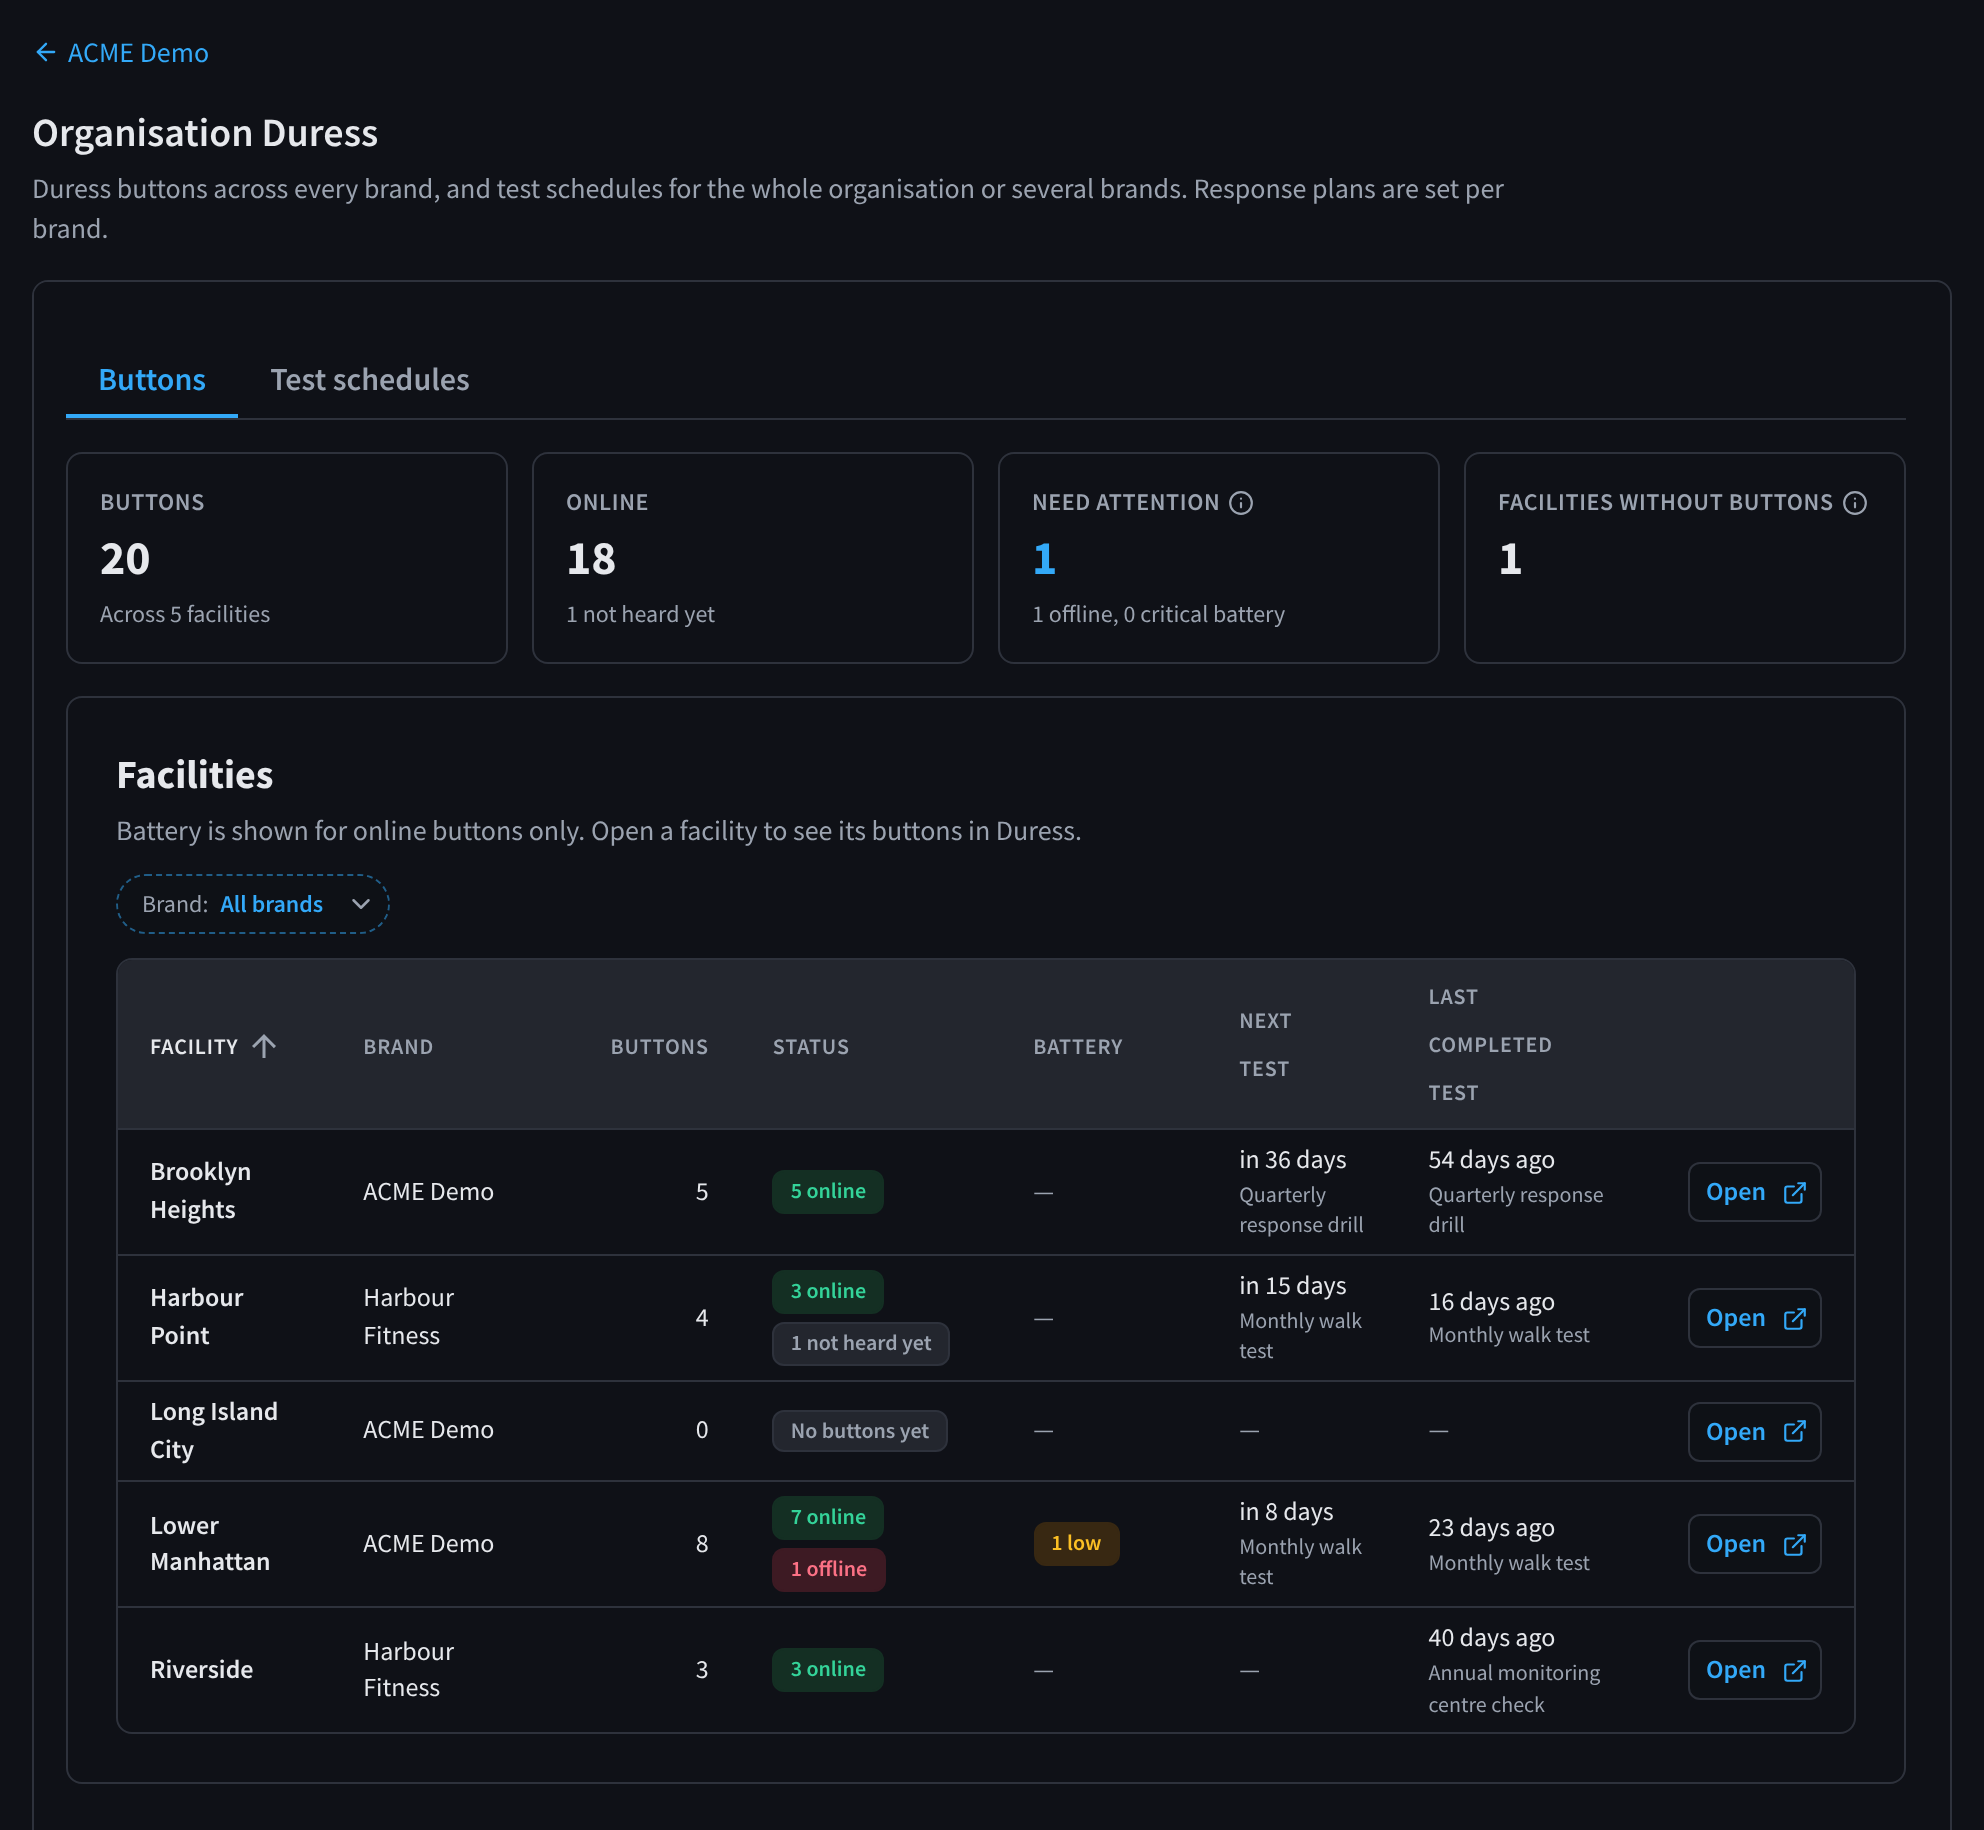The width and height of the screenshot is (1984, 1830).
Task: Click the '5 online' status badge
Action: click(828, 1191)
